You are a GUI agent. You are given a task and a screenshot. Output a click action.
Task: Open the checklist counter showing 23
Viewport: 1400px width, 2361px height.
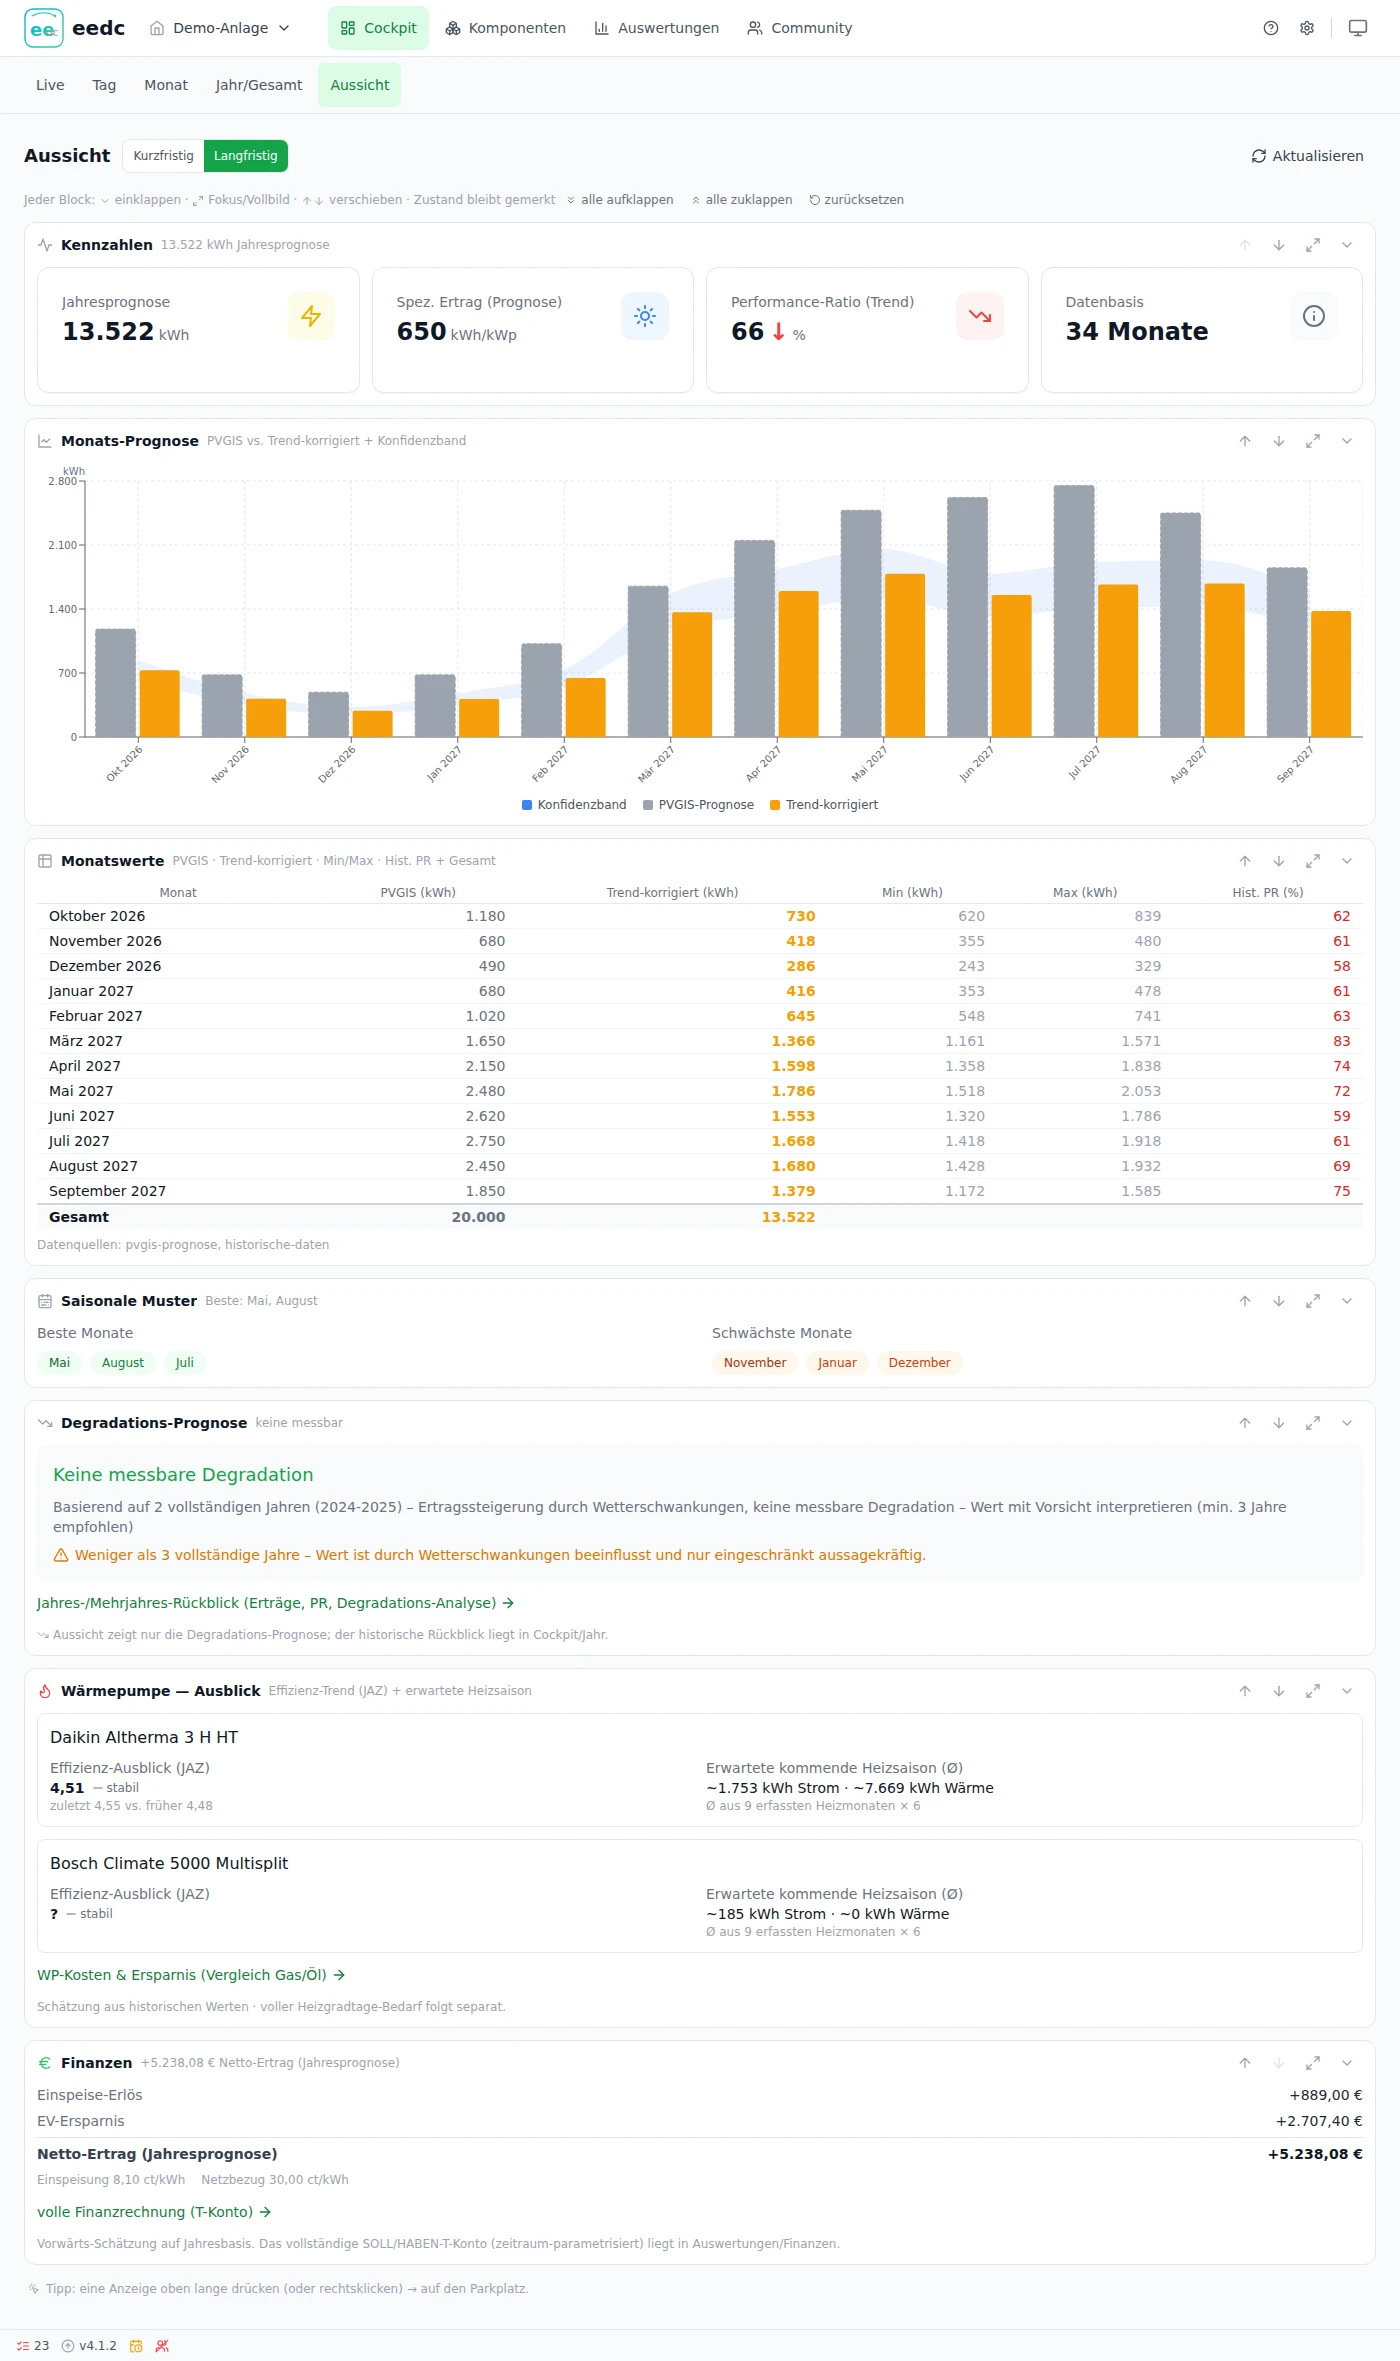(33, 2345)
